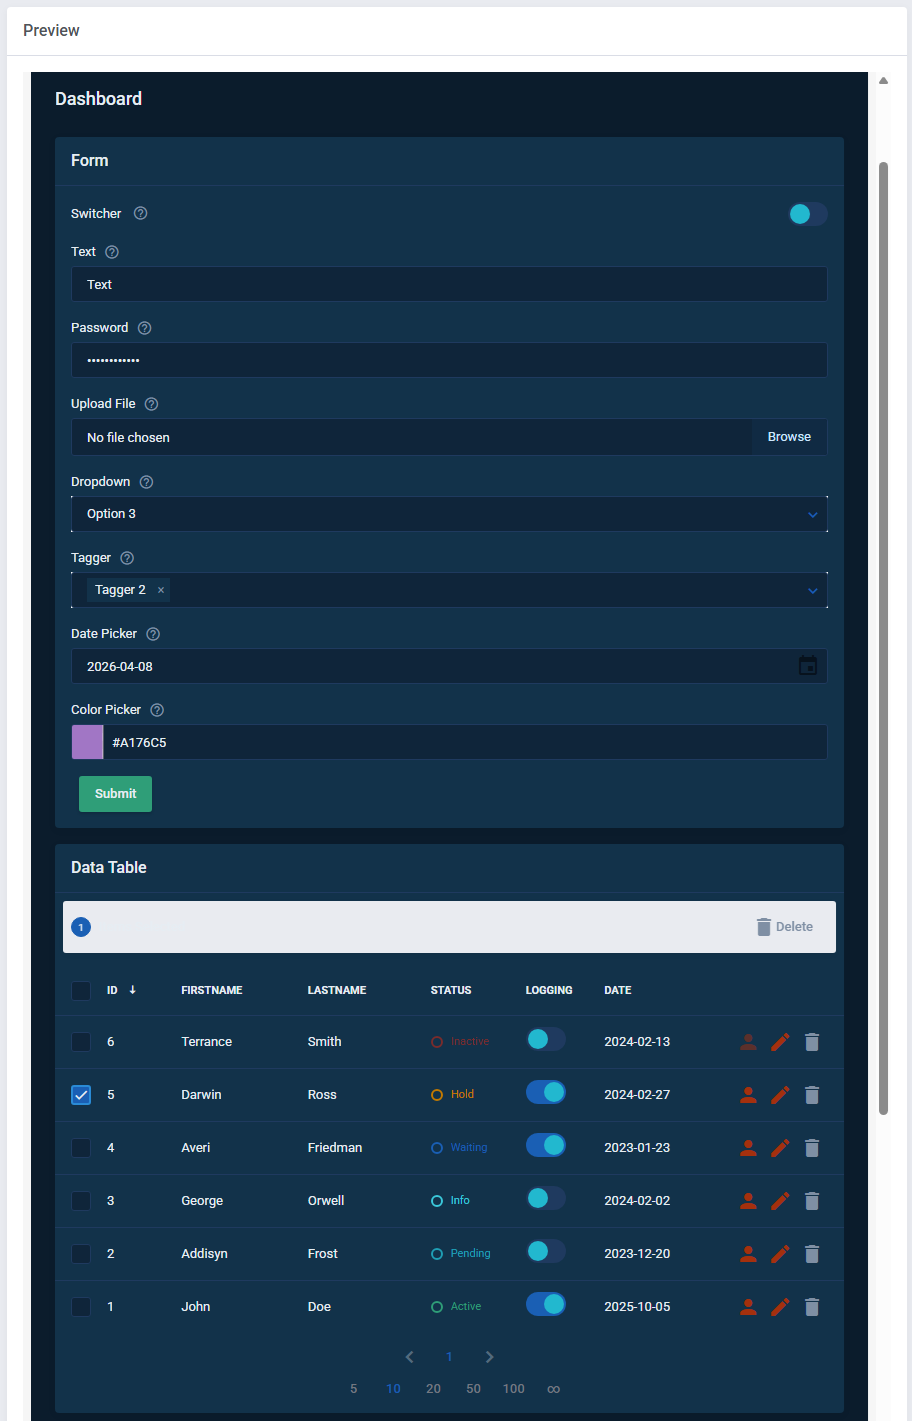Click the purple color swatch

click(88, 742)
